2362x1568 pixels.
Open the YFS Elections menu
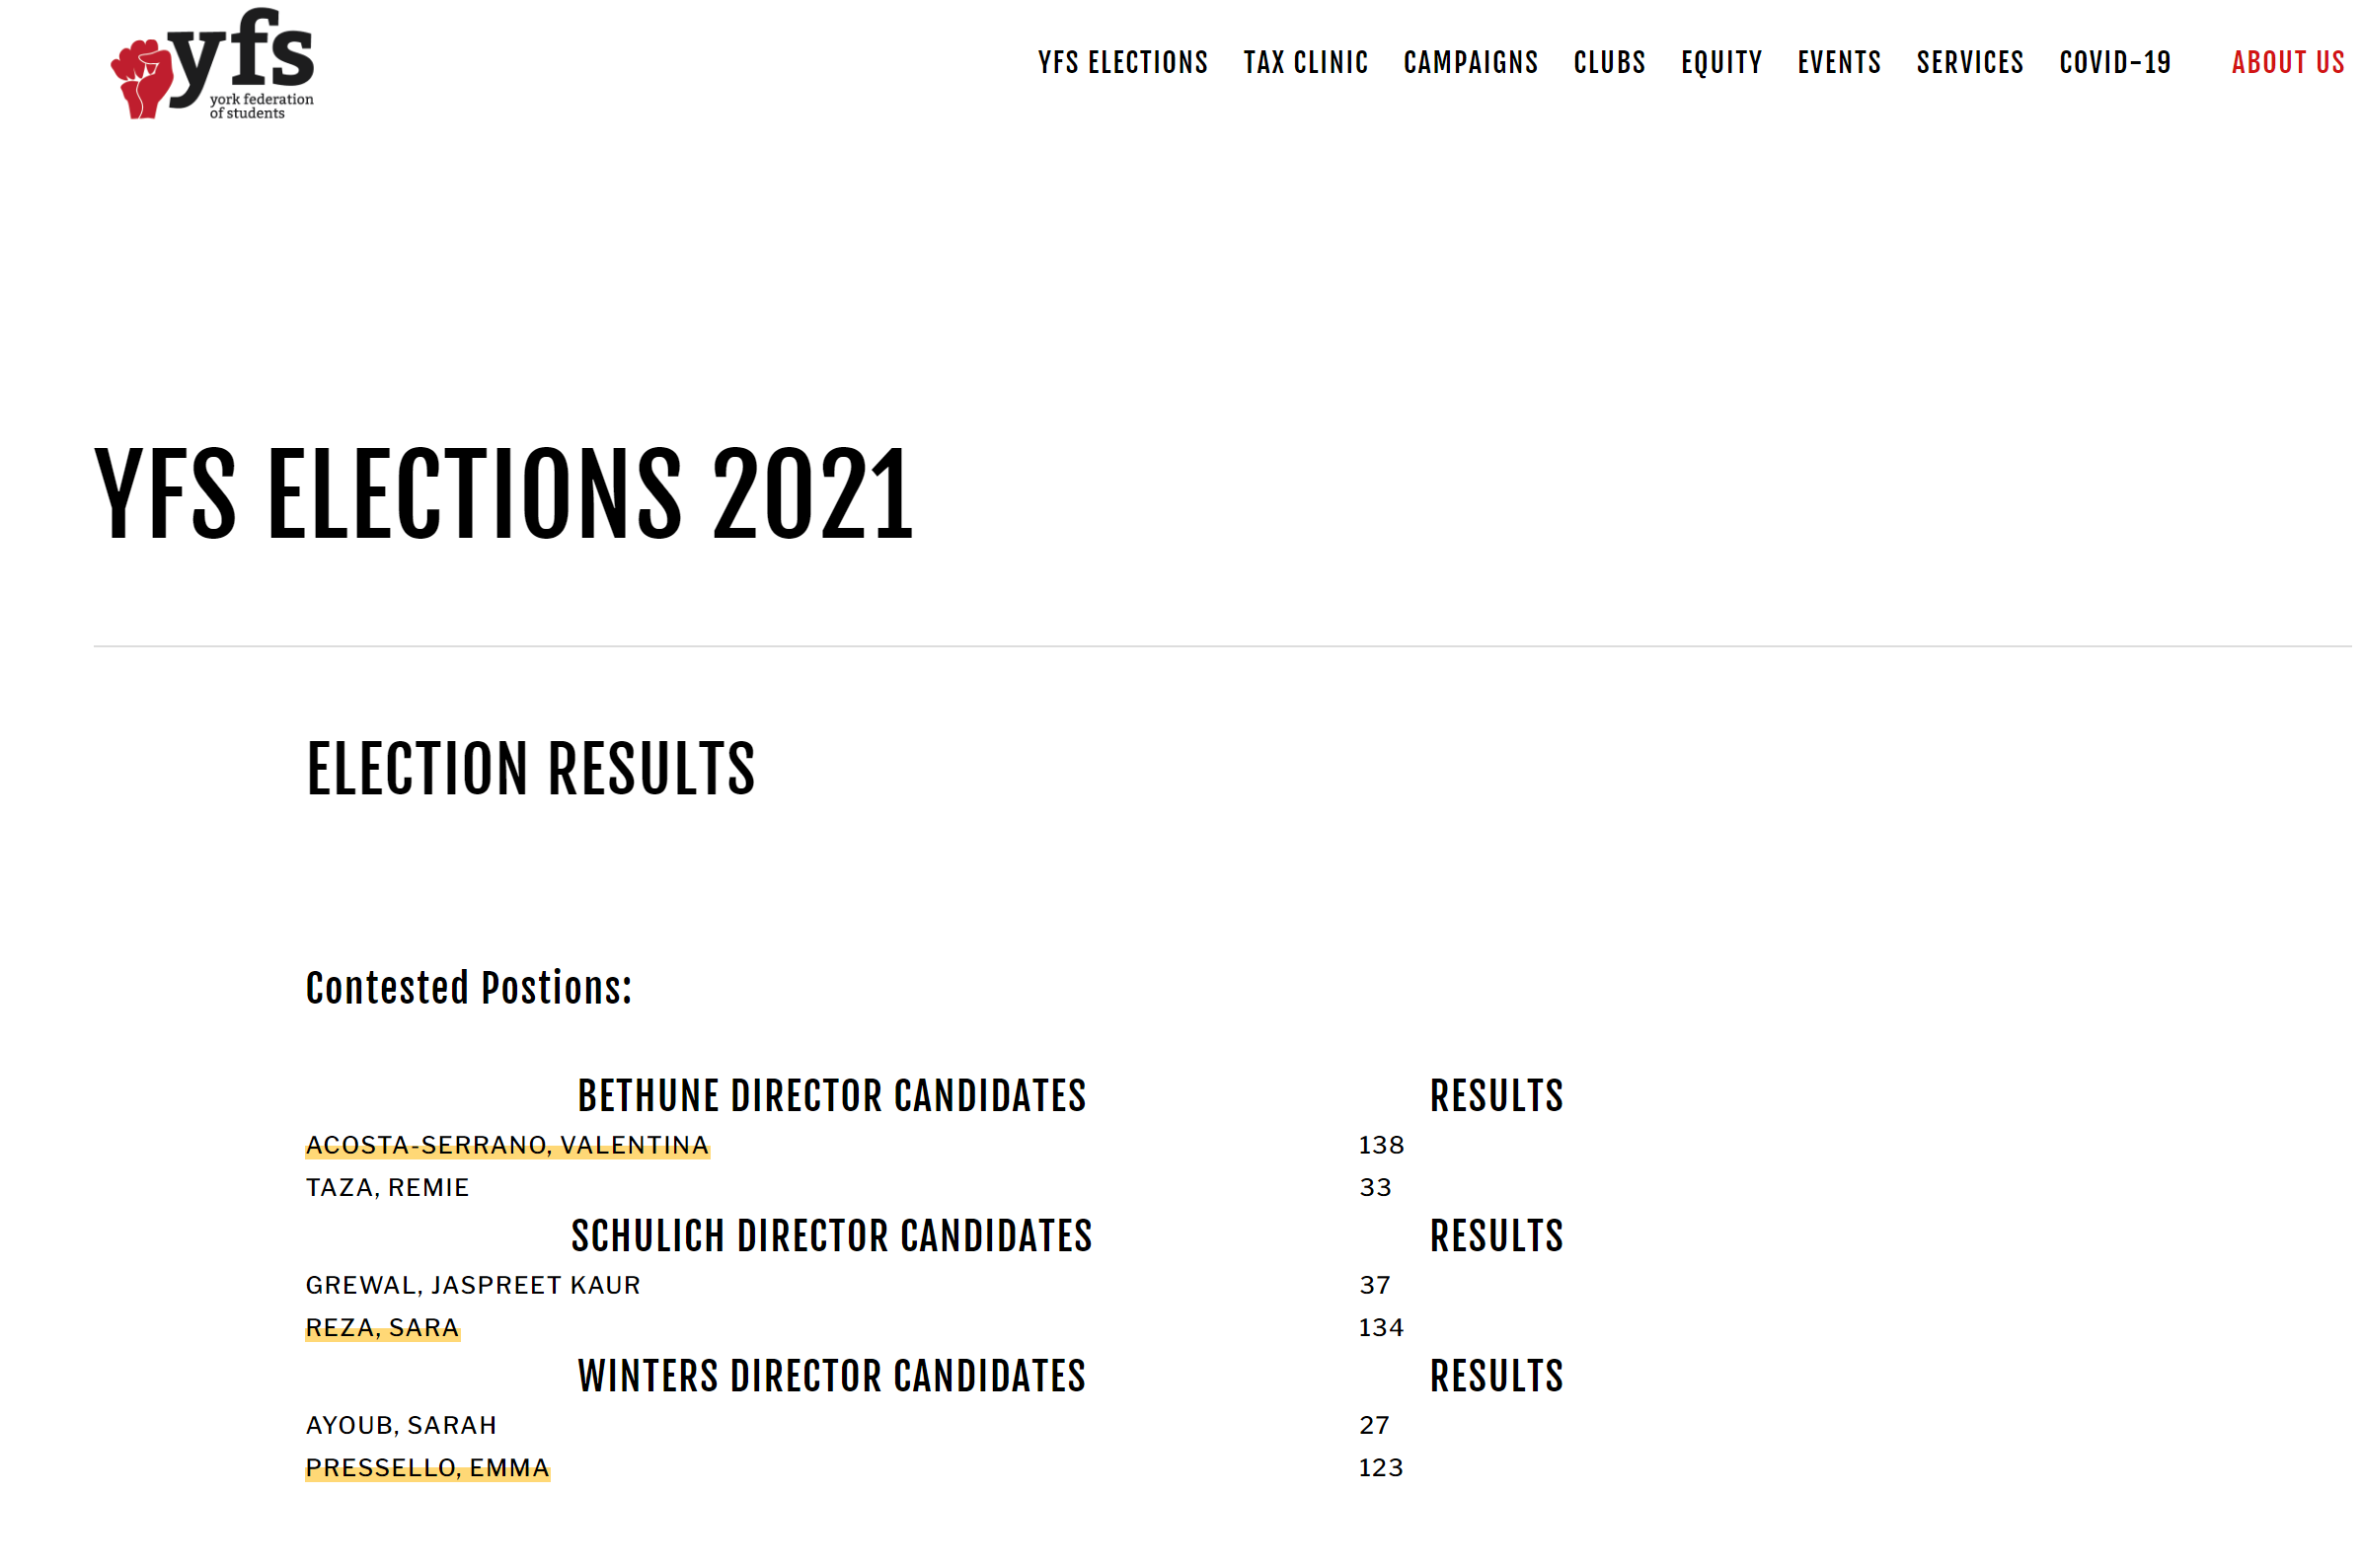pyautogui.click(x=1122, y=63)
